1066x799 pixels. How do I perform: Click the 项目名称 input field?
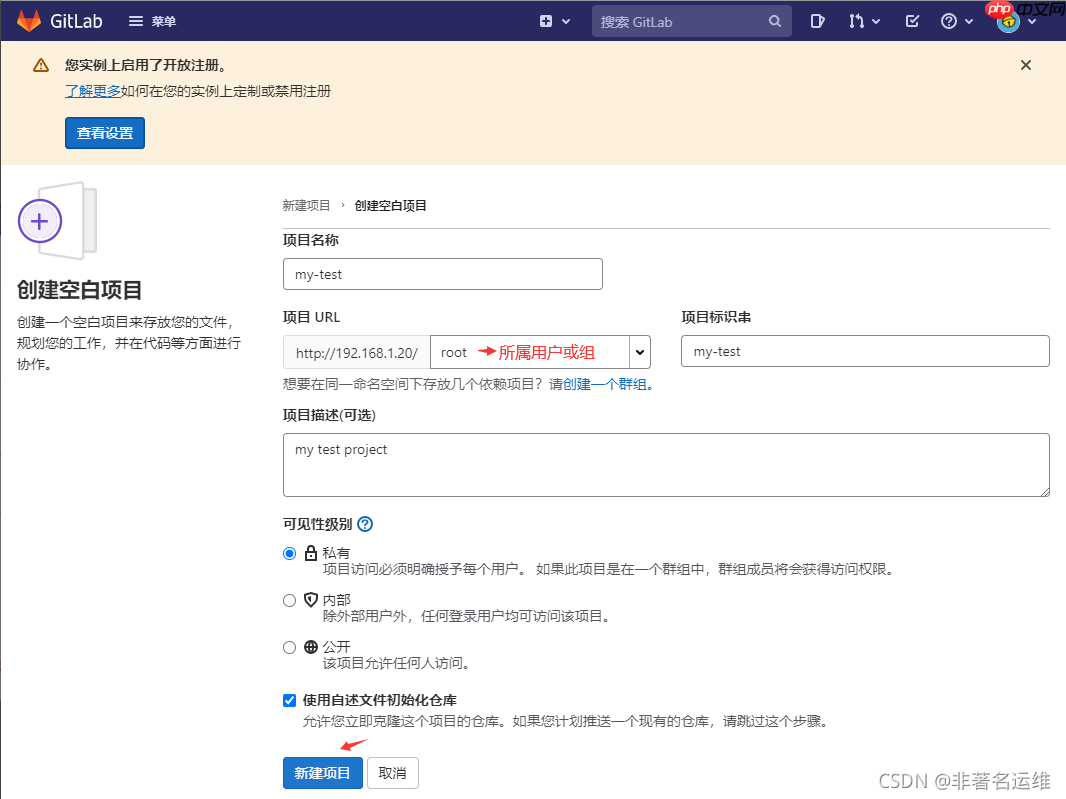coord(443,273)
